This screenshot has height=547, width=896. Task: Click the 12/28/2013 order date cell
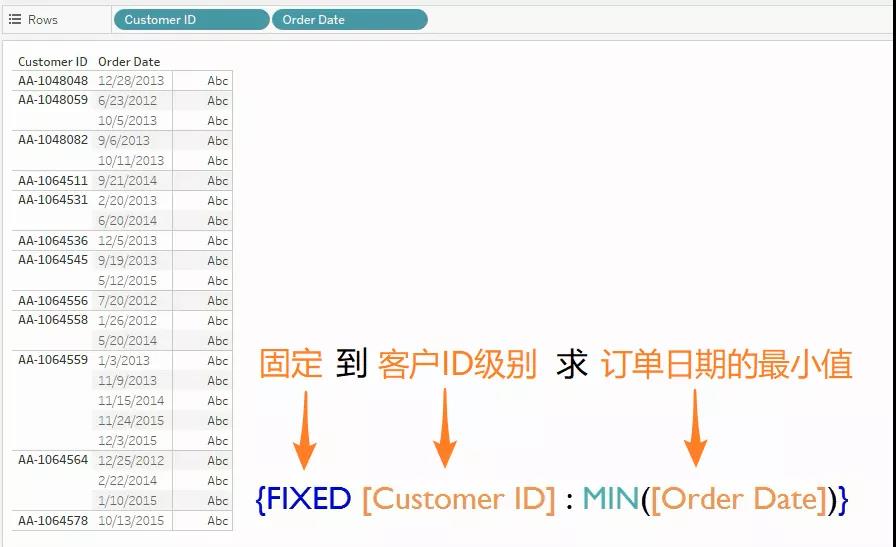131,80
